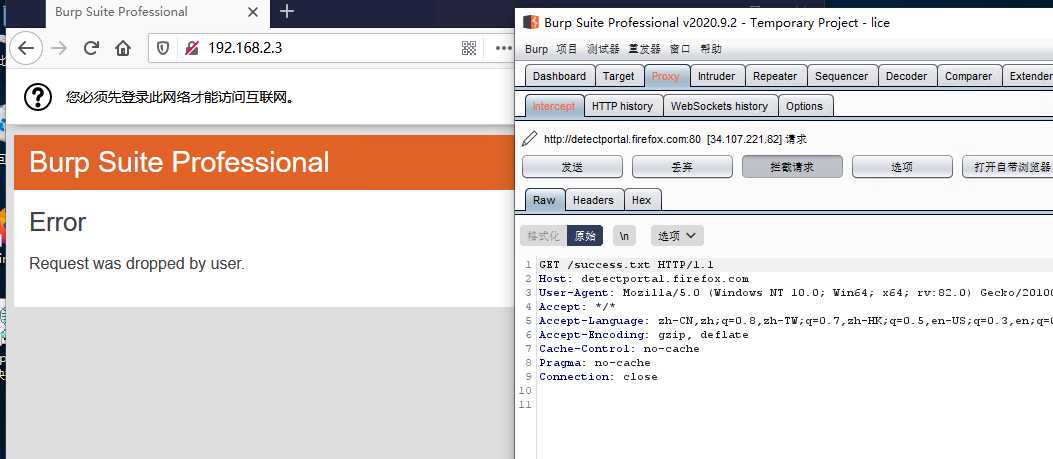Open the 重发器 menu in Burp
Screen dimensions: 1053x459
click(x=645, y=49)
